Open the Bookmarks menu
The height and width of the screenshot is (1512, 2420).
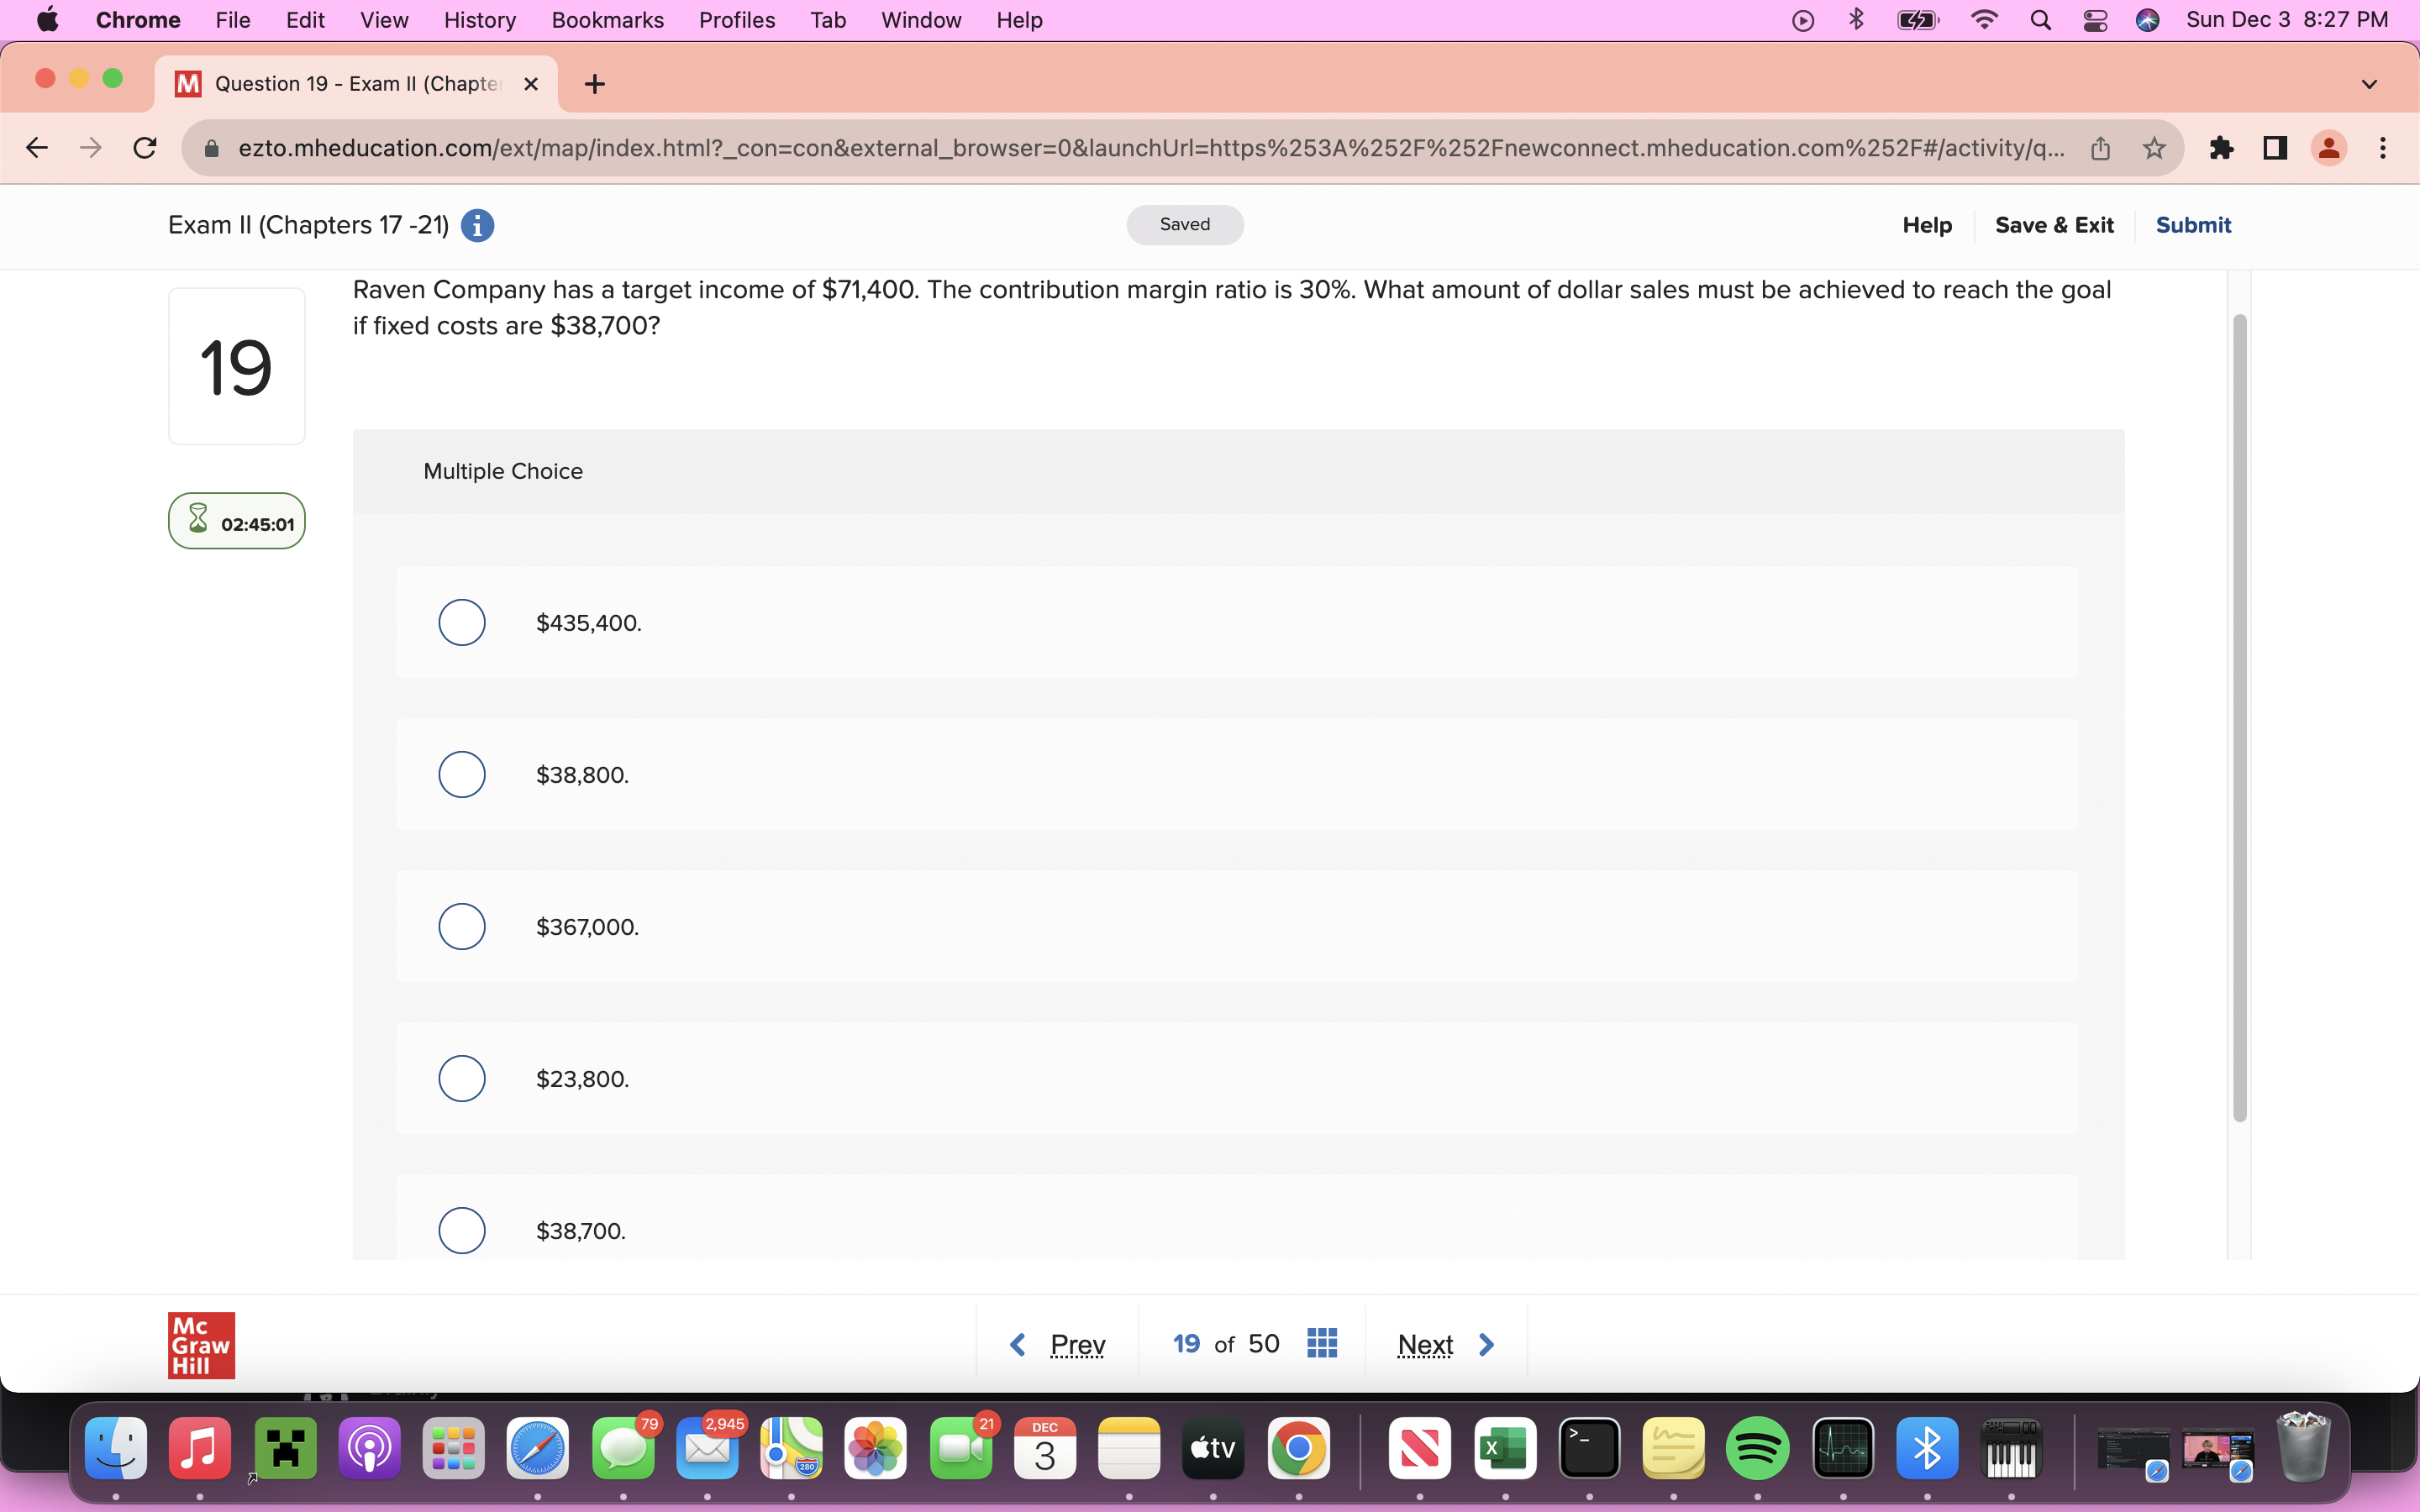[x=607, y=20]
